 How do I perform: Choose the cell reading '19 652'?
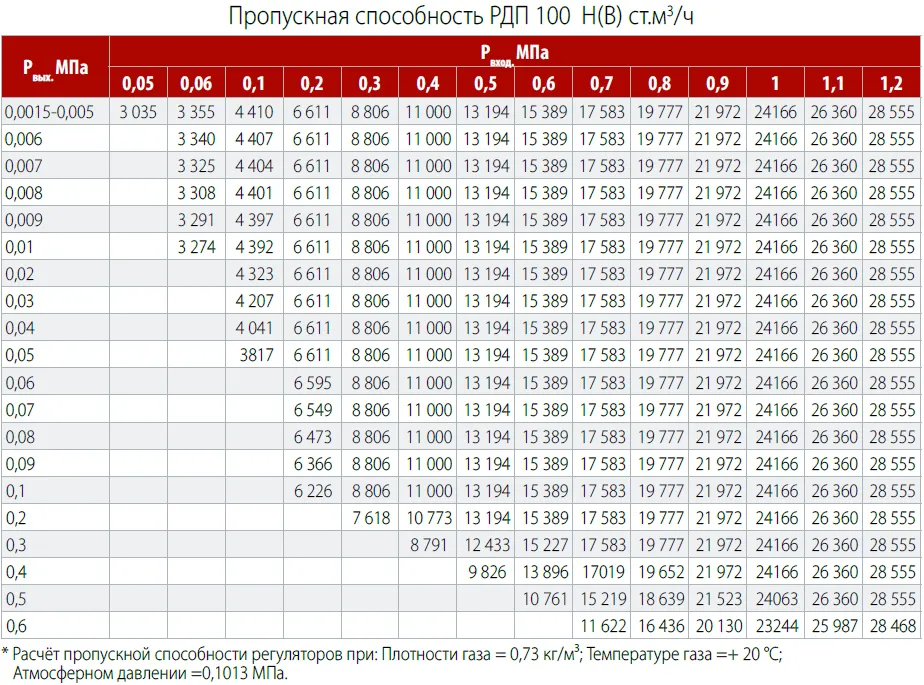click(661, 572)
